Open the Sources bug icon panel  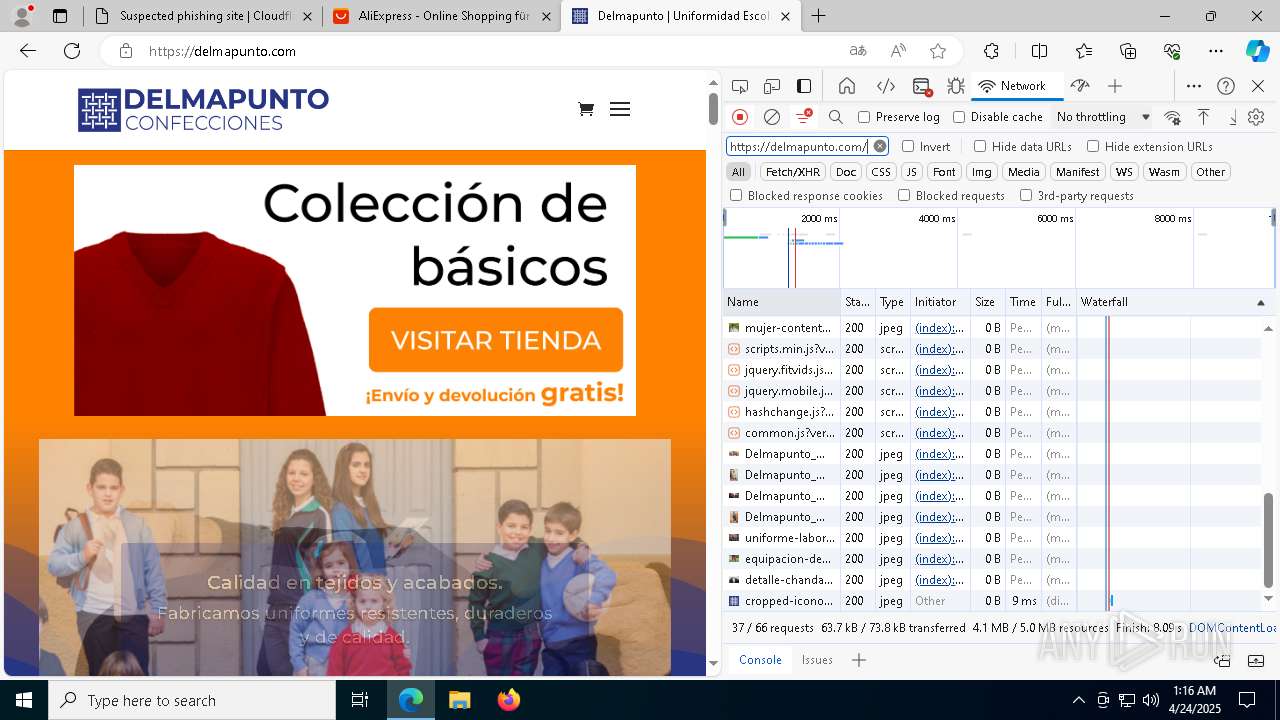955,86
